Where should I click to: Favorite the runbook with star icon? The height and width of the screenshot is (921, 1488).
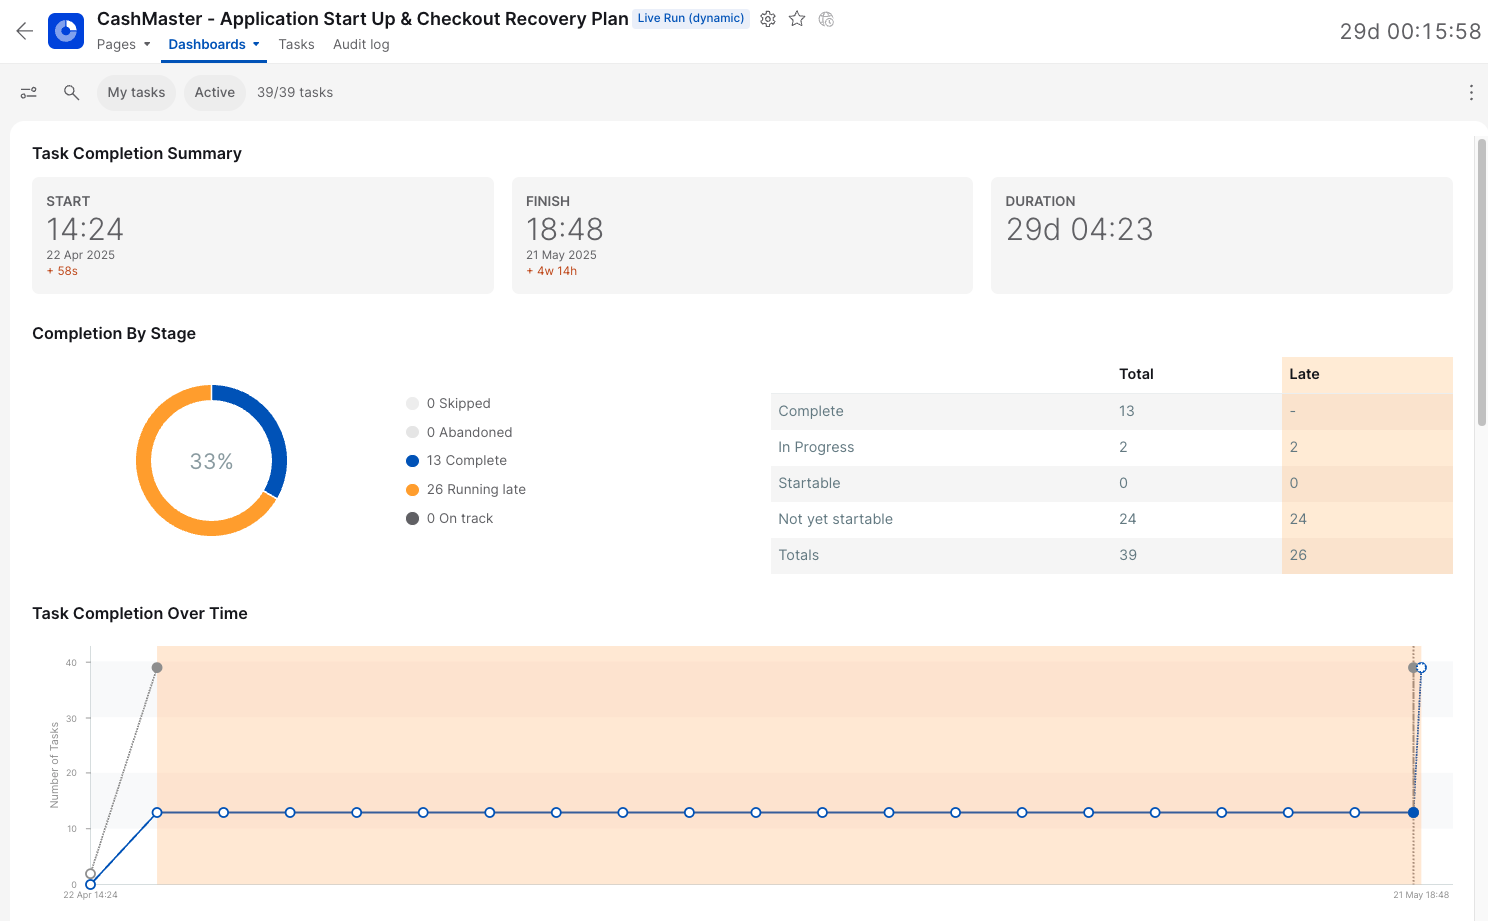coord(797,19)
